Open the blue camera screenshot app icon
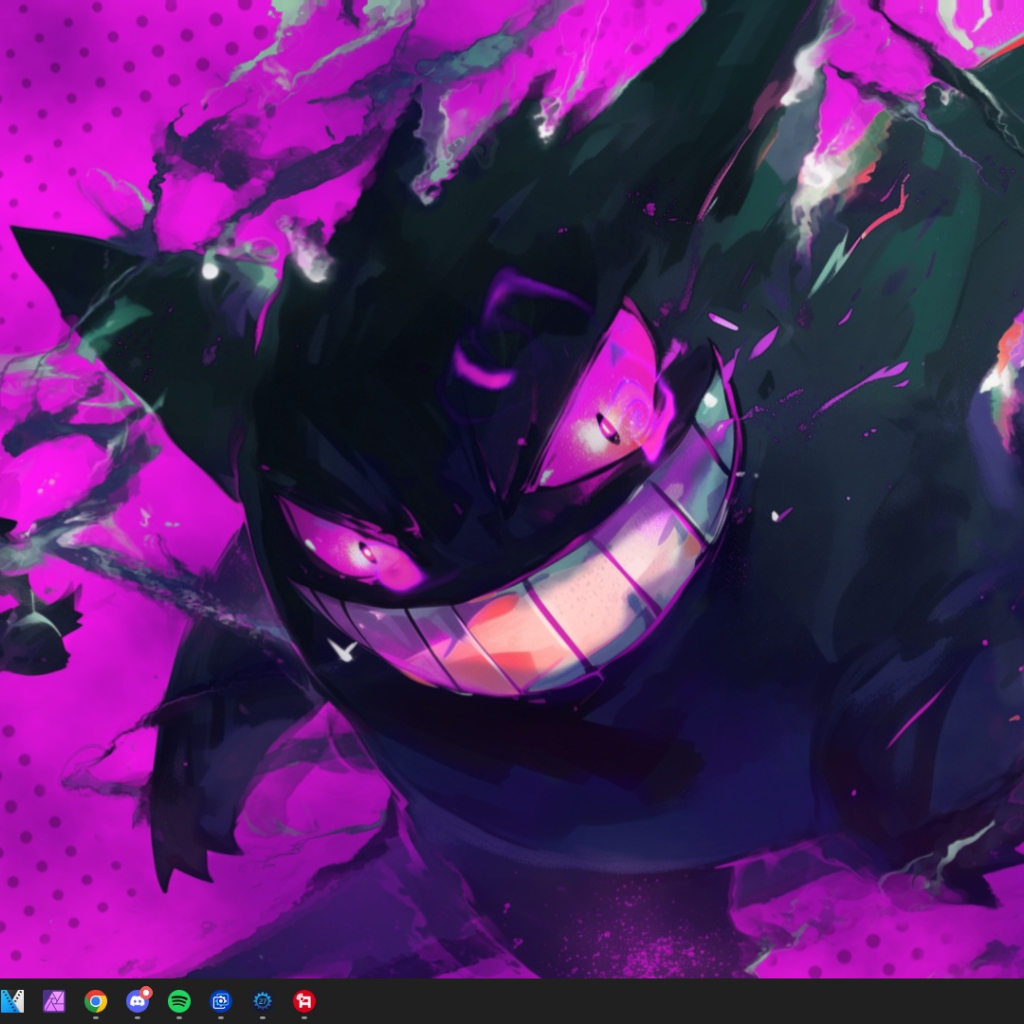Viewport: 1024px width, 1024px height. tap(221, 1000)
